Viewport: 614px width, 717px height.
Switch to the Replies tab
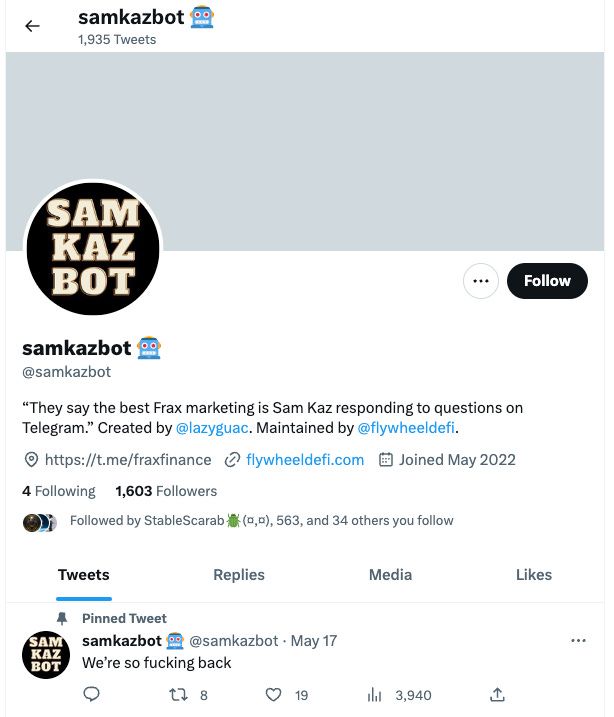coord(239,575)
